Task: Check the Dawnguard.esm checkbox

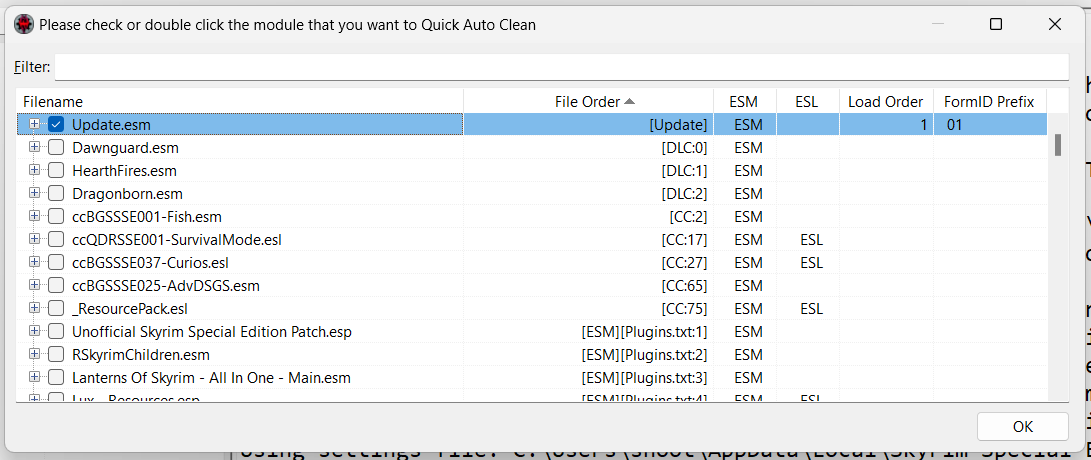Action: [56, 148]
